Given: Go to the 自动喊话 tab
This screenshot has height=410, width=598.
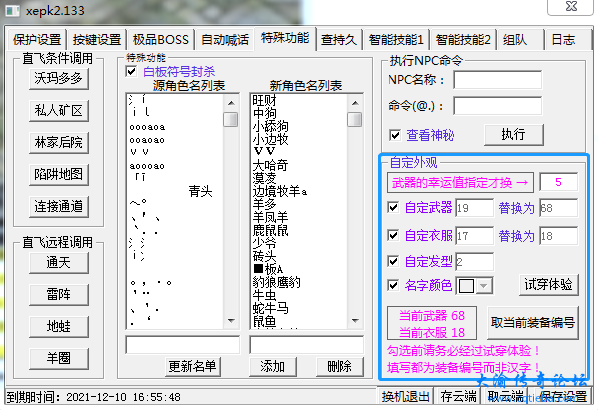Looking at the screenshot, I should tap(225, 40).
